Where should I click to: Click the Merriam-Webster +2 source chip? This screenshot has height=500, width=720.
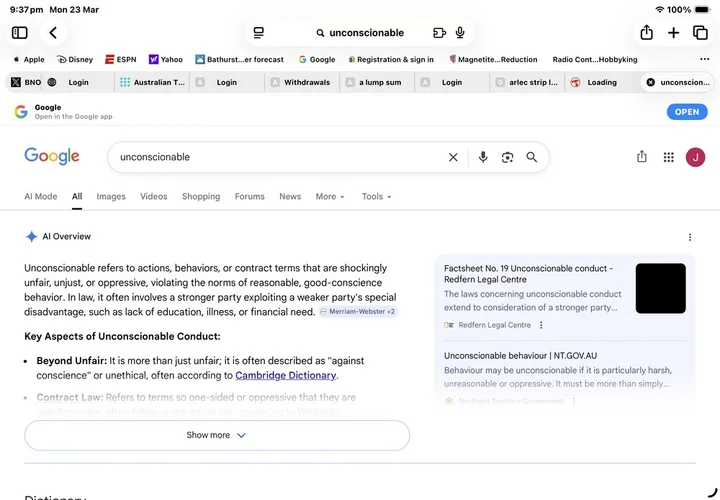click(x=358, y=311)
